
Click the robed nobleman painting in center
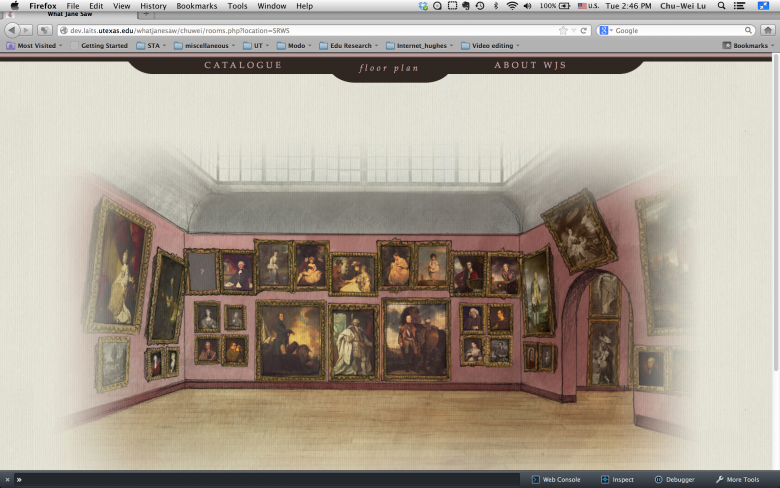tap(353, 342)
